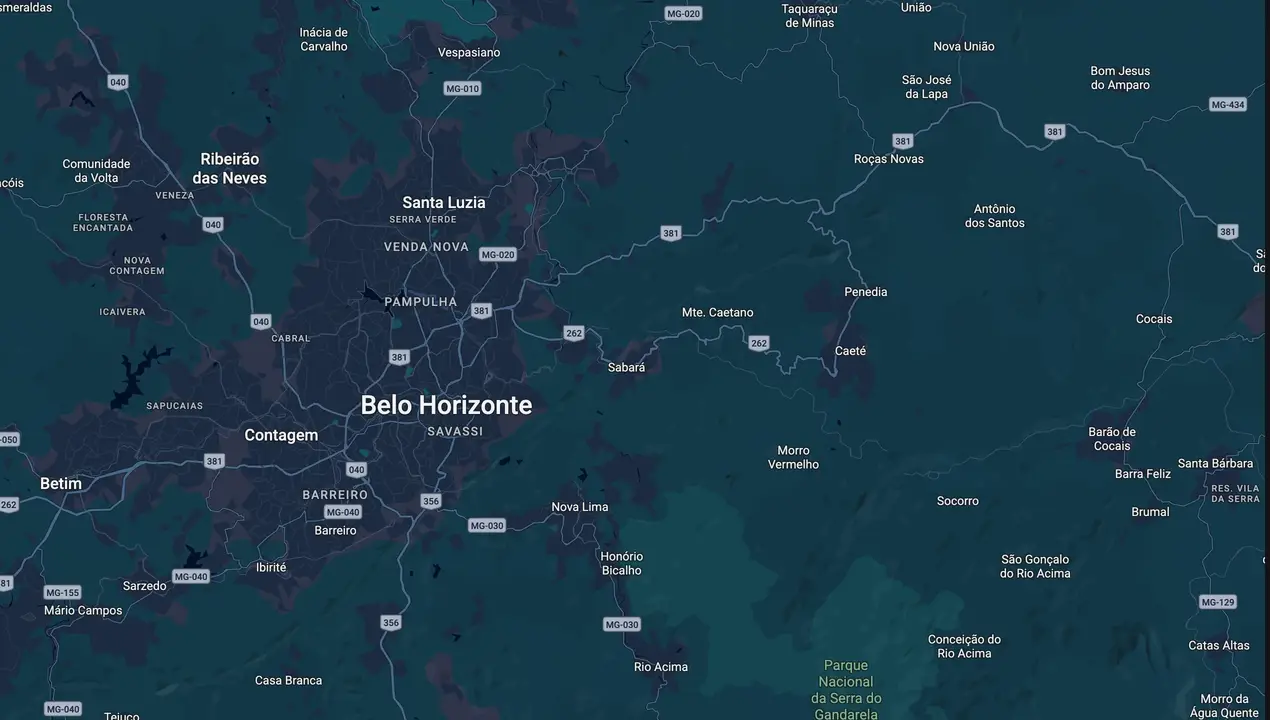Select the Caeté label
The height and width of the screenshot is (720, 1270).
coord(851,351)
